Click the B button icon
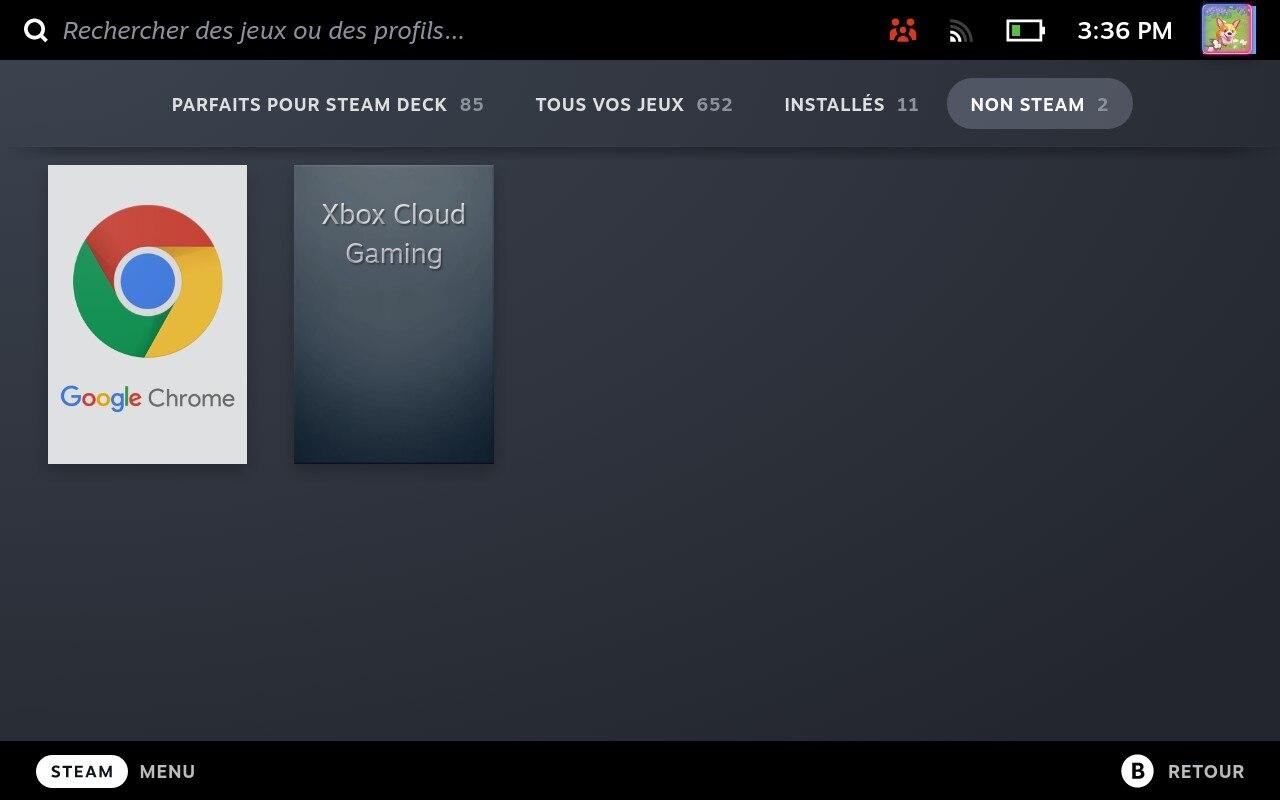1280x800 pixels. click(1137, 771)
